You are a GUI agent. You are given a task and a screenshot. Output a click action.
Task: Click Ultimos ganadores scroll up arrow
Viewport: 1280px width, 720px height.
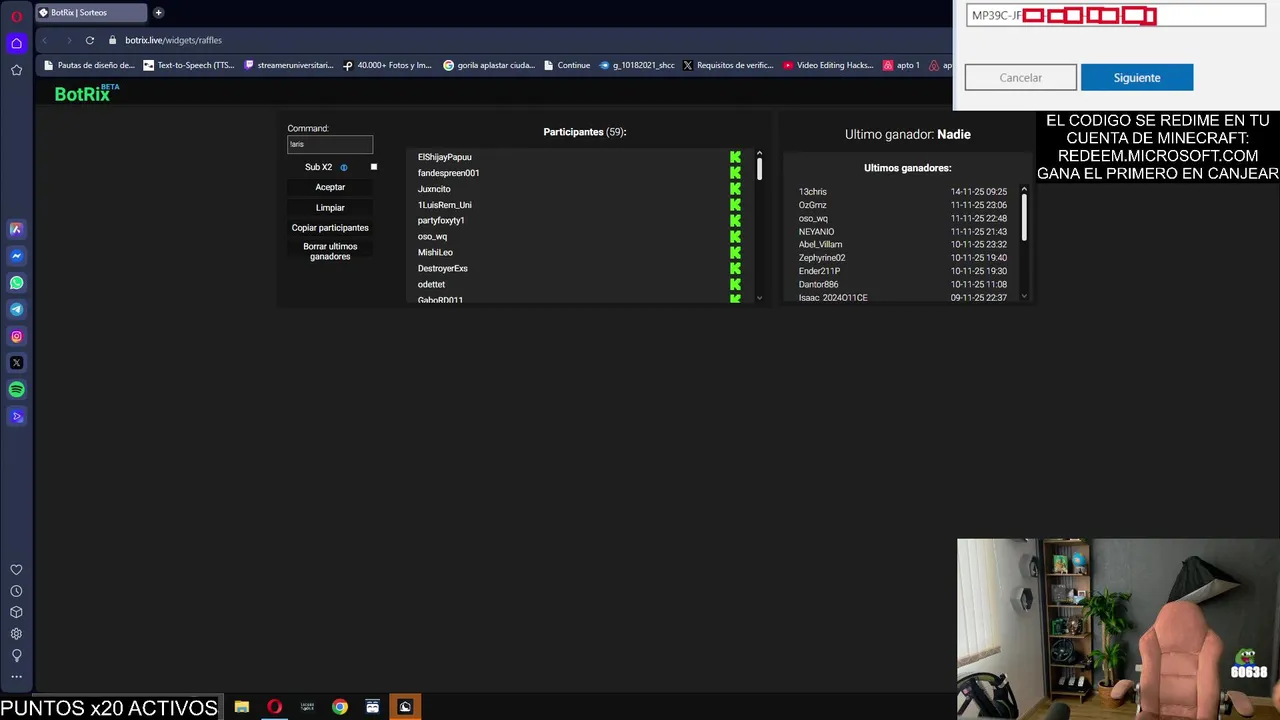coord(1024,189)
